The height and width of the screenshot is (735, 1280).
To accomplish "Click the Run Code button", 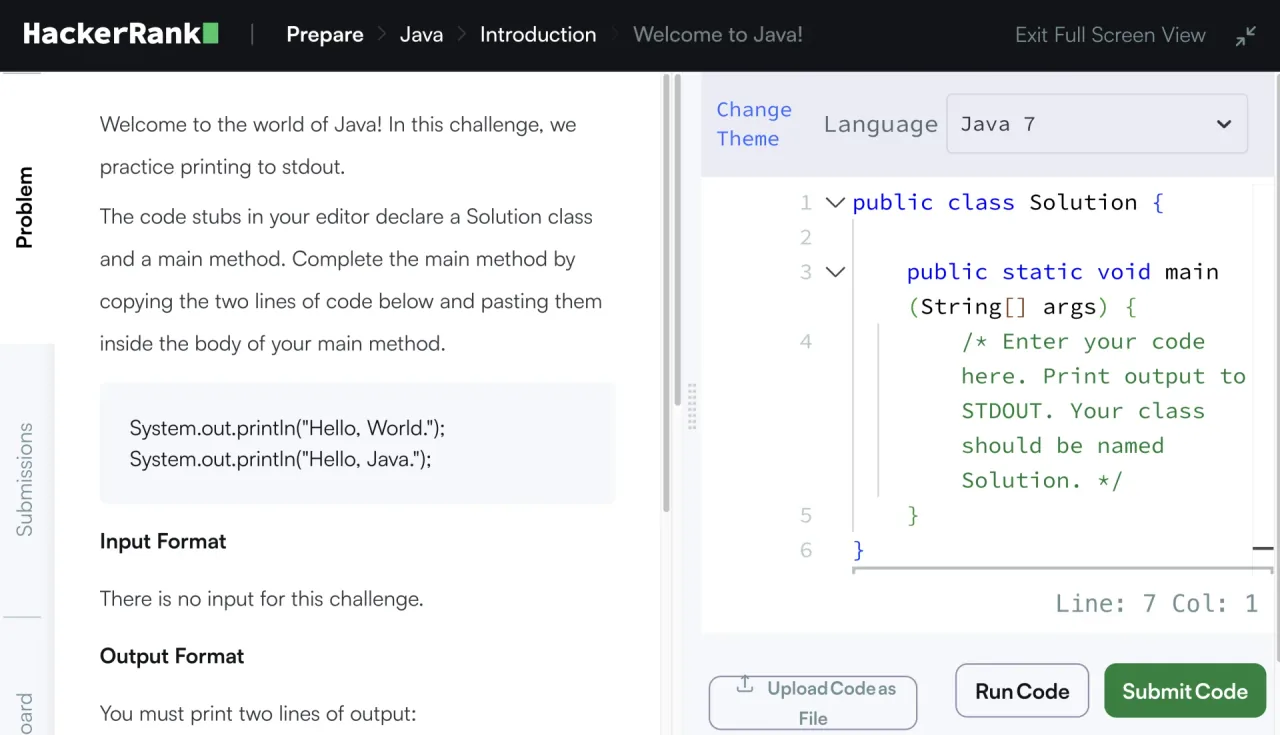I will pyautogui.click(x=1022, y=691).
